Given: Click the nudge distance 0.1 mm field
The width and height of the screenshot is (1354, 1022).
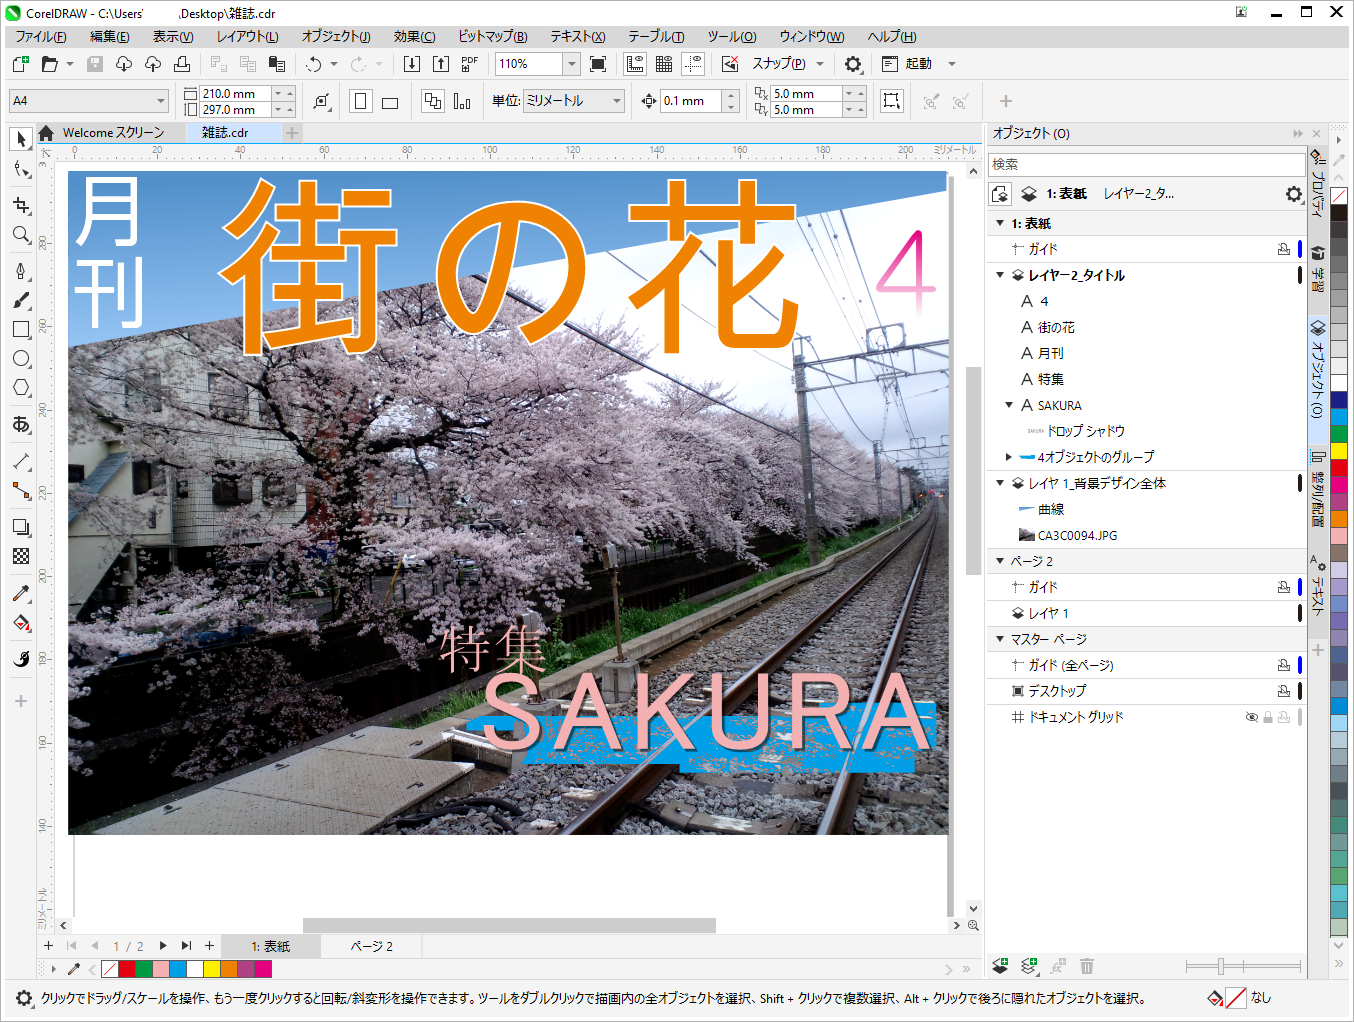Looking at the screenshot, I should click(691, 101).
